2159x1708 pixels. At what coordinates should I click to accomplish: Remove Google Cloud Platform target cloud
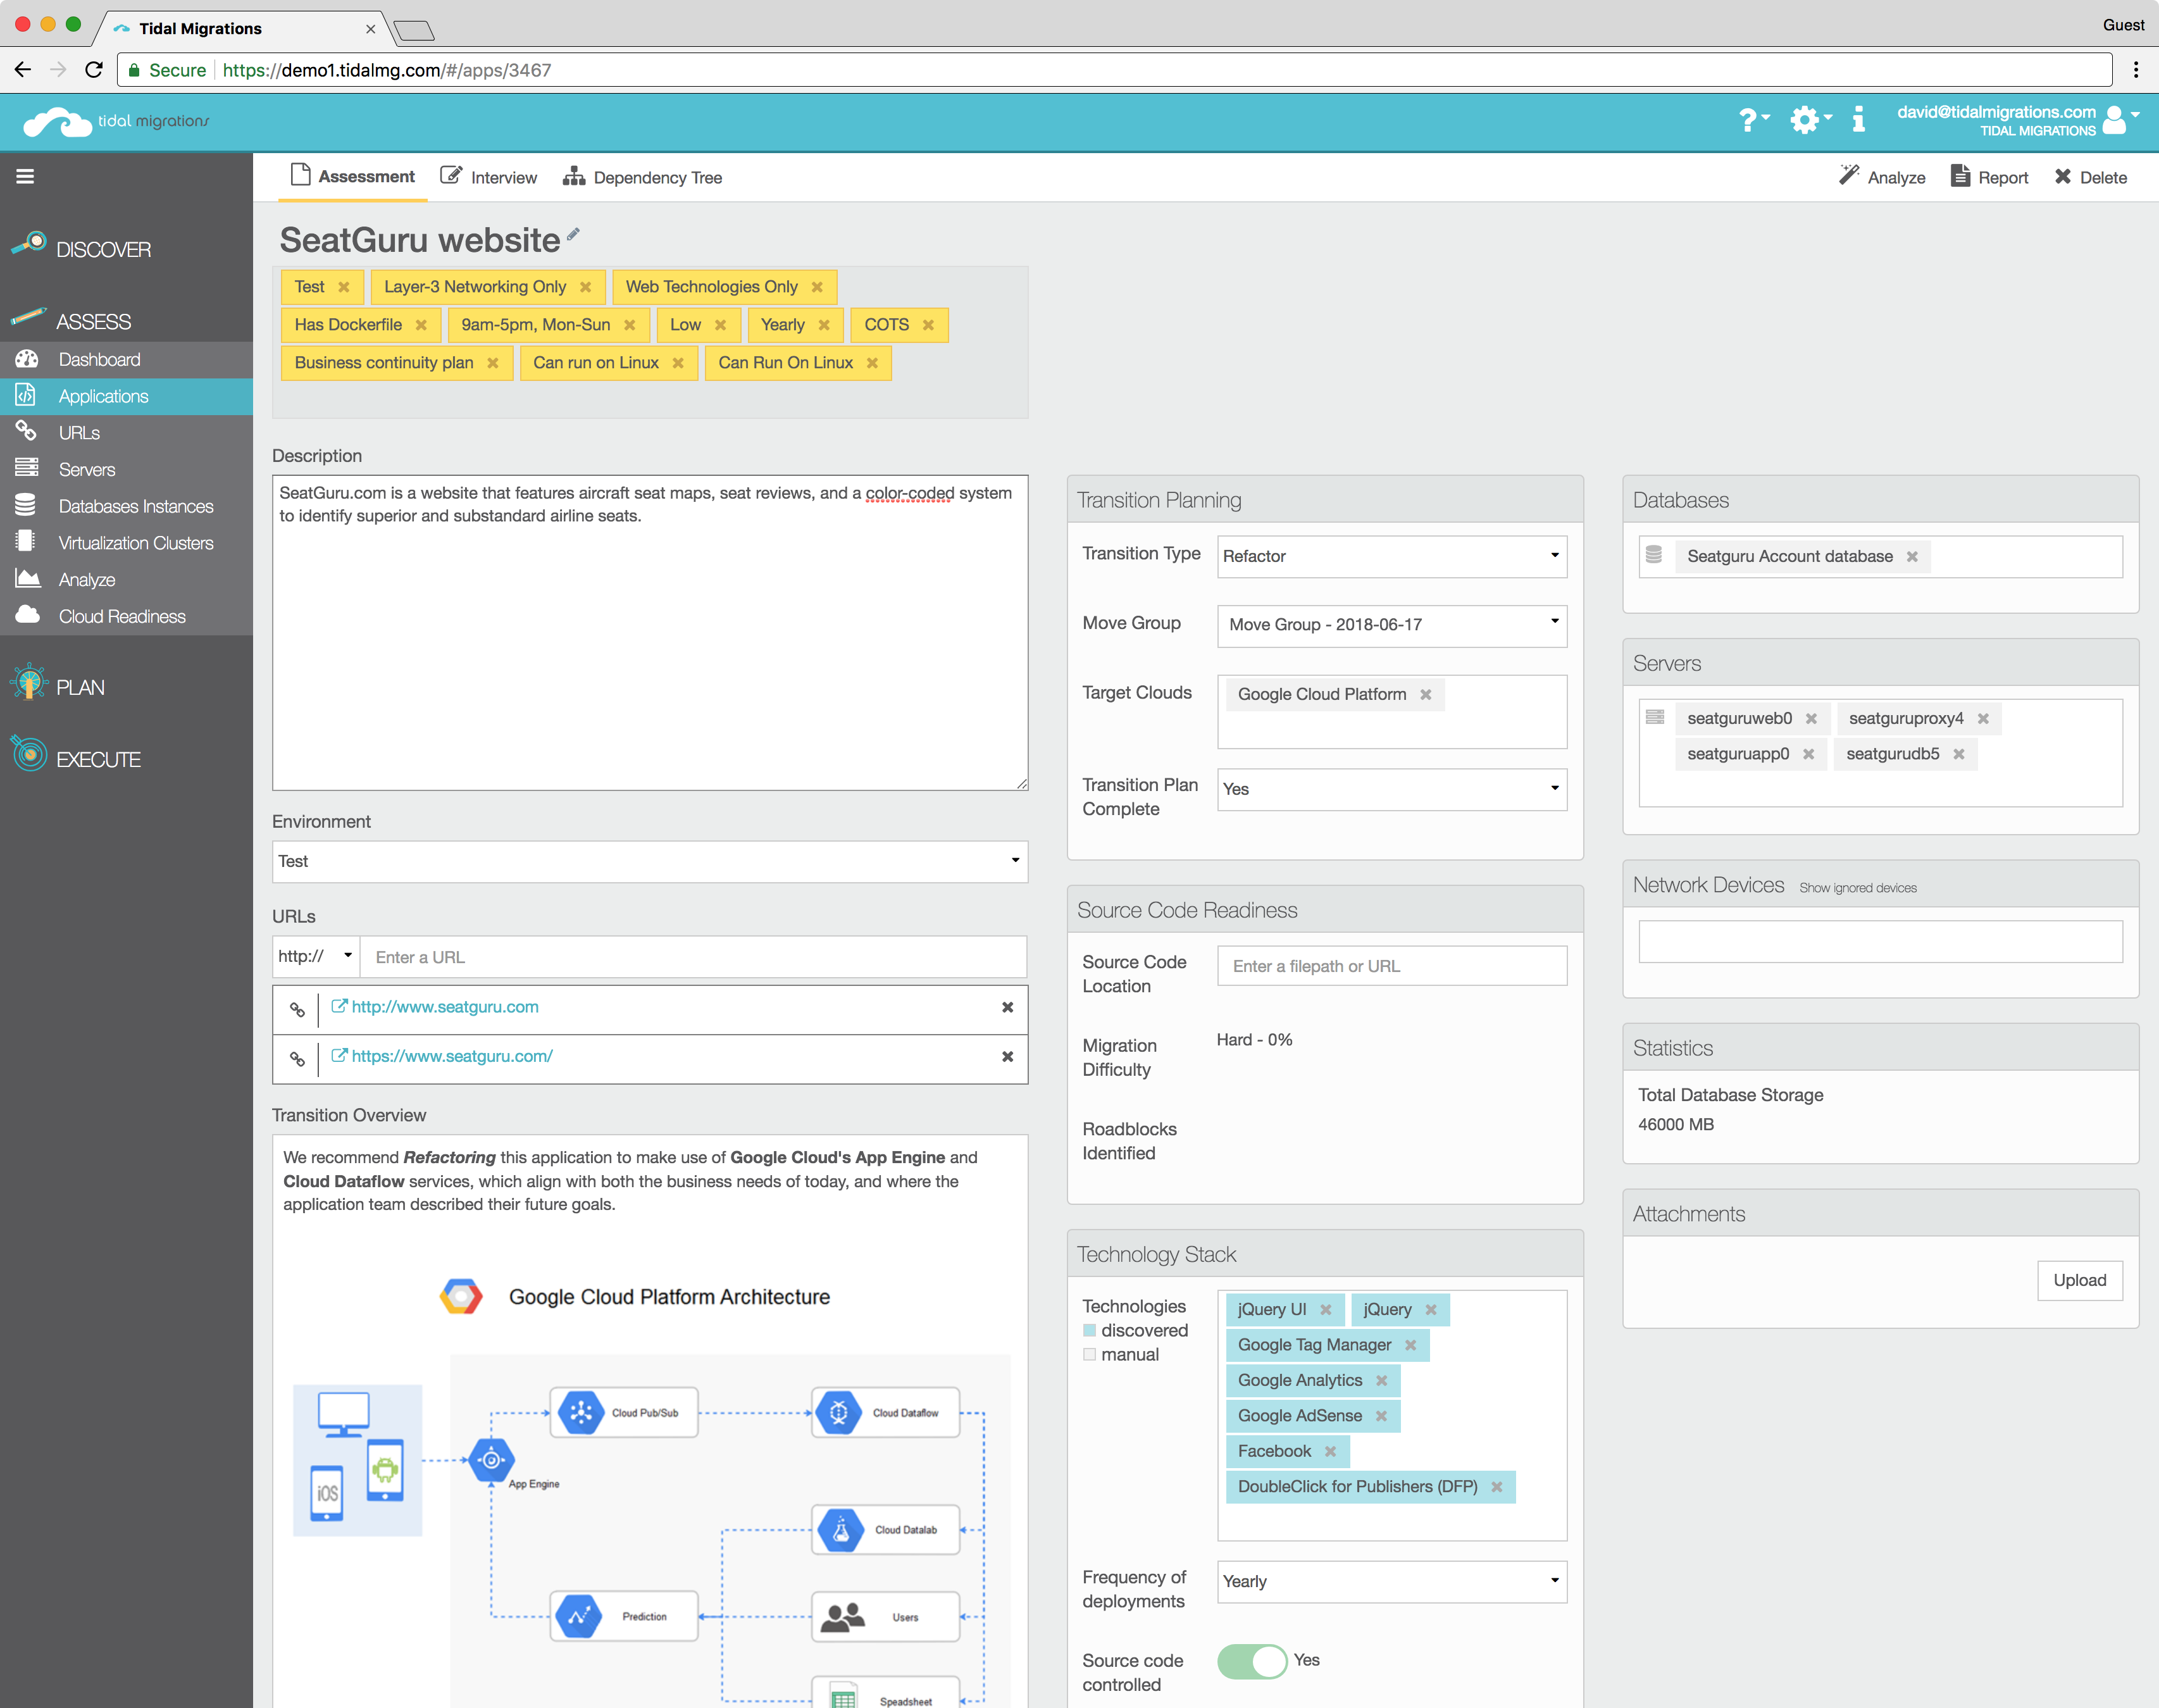(1425, 694)
